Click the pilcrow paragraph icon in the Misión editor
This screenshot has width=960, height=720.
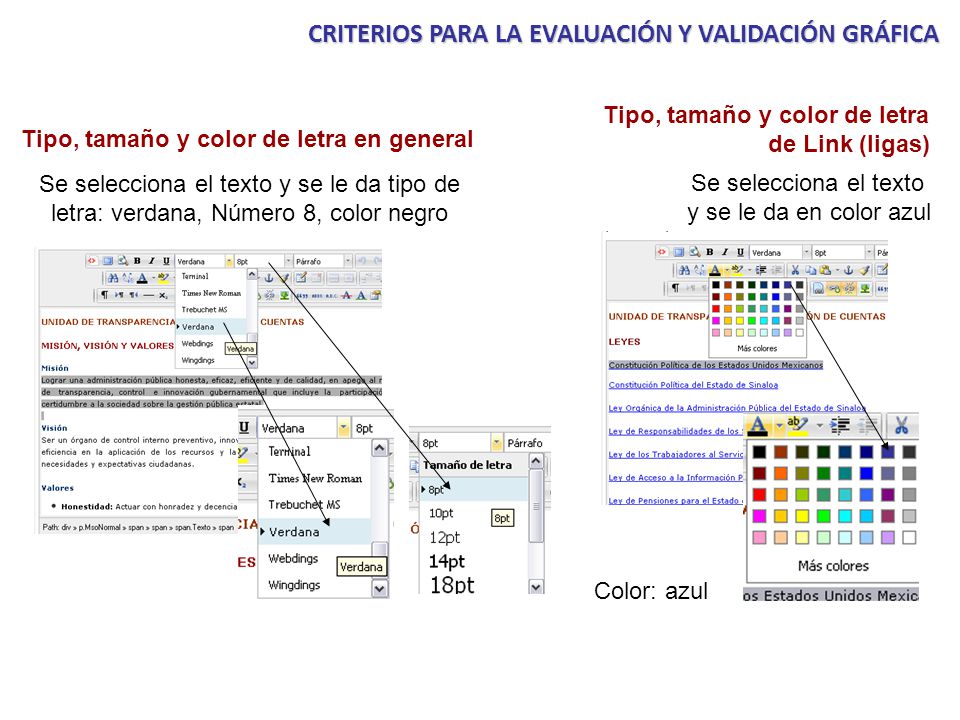pos(105,294)
